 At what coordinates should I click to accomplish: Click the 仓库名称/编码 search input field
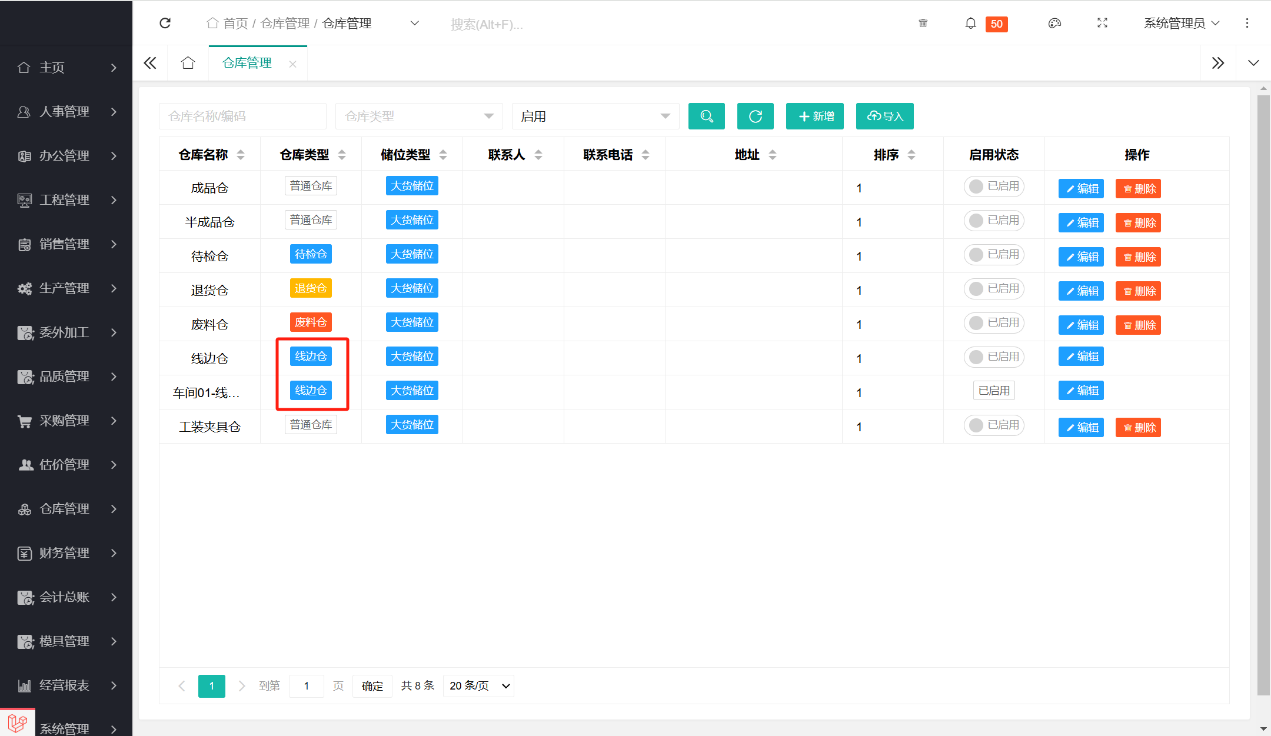[242, 116]
